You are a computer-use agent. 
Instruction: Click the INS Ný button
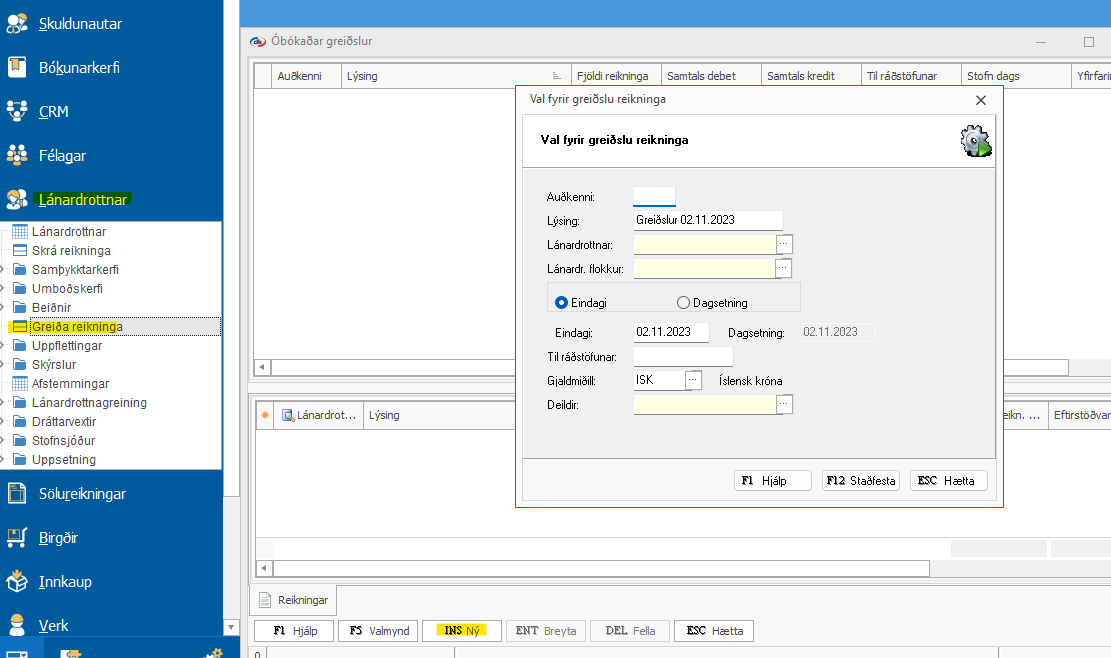tap(462, 631)
